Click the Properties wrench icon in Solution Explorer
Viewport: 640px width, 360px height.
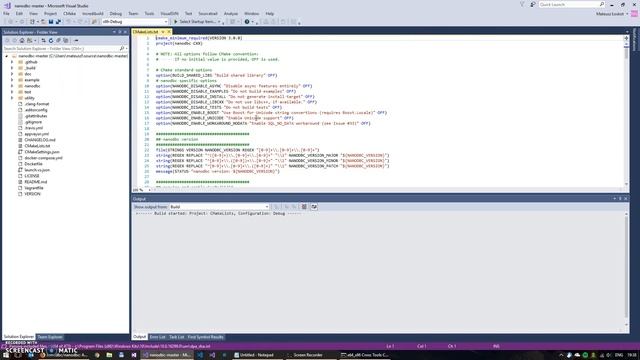click(76, 40)
